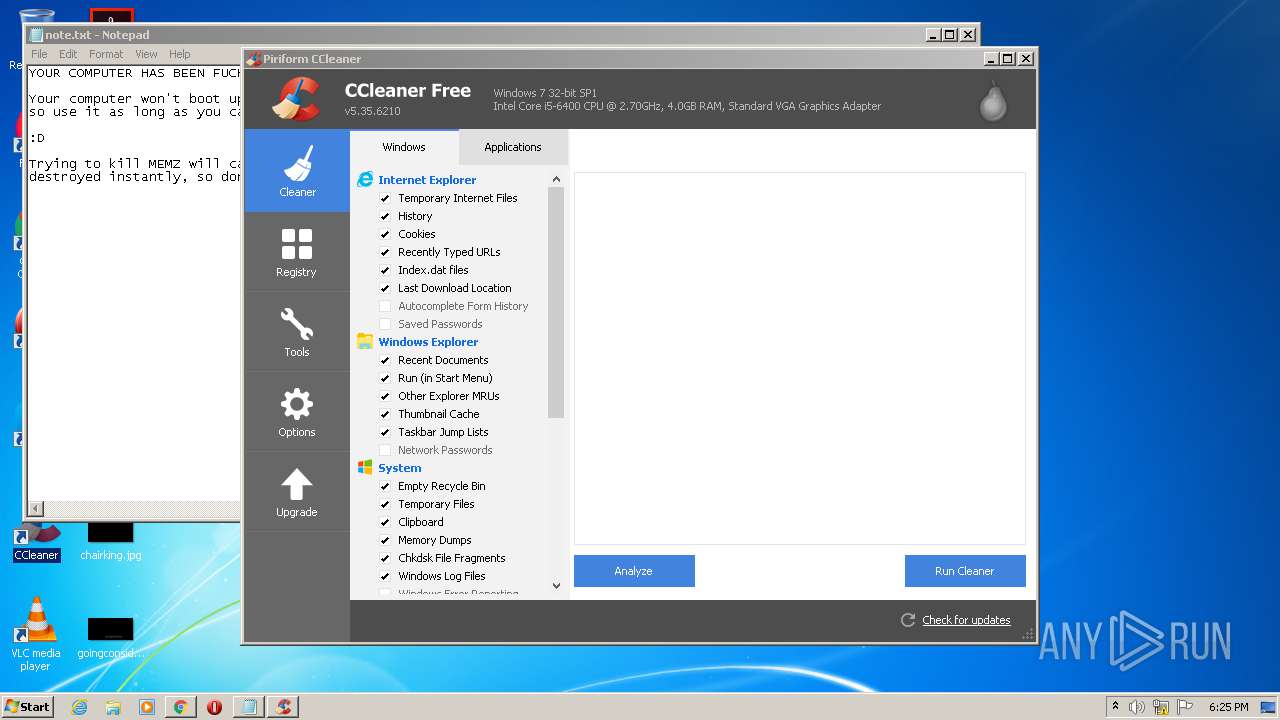Toggle Empty Recycle Bin checkbox
Viewport: 1280px width, 720px height.
pyautogui.click(x=385, y=486)
